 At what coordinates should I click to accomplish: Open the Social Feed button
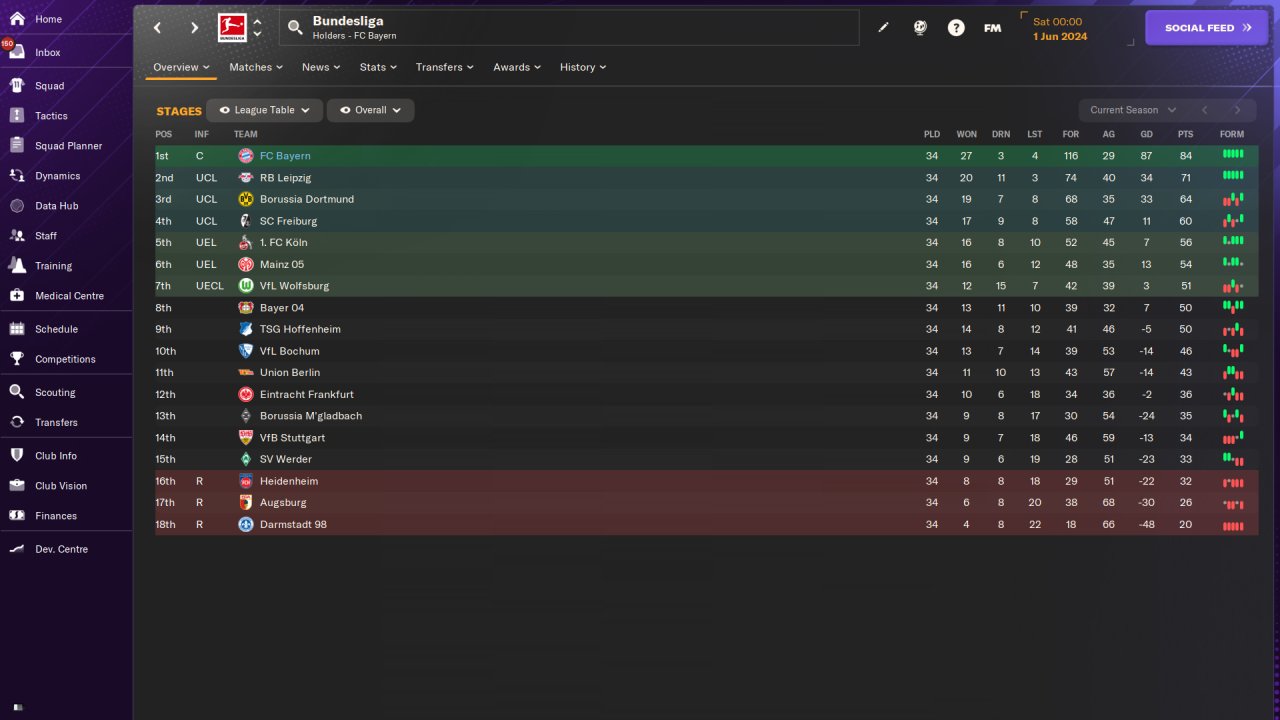[1207, 28]
